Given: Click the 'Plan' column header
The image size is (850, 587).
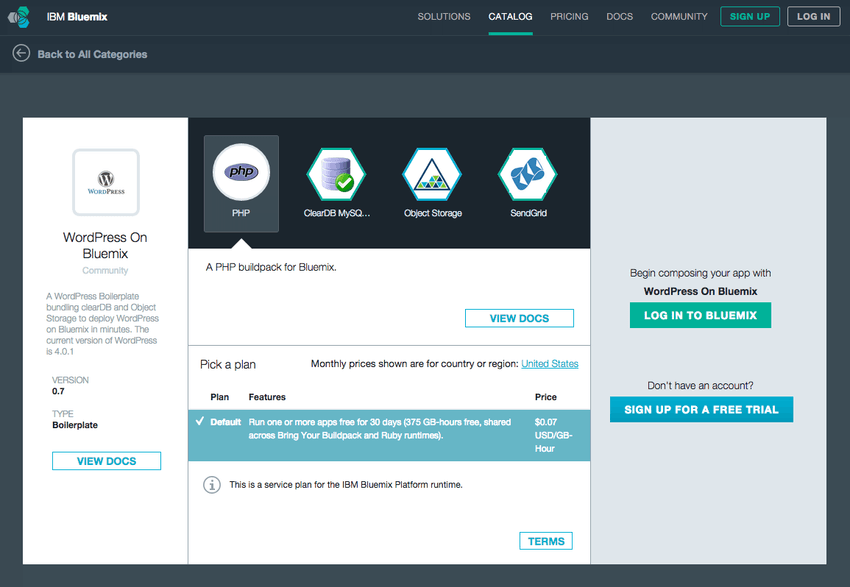Looking at the screenshot, I should point(220,397).
